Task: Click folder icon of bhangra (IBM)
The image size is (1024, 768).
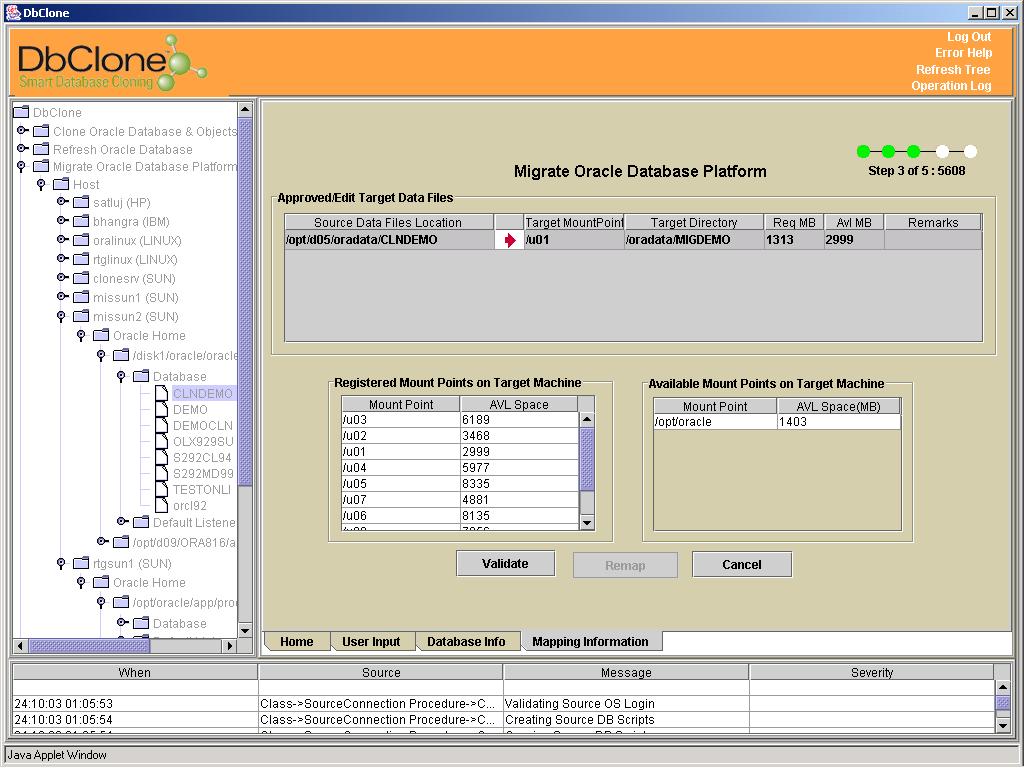Action: pos(81,221)
